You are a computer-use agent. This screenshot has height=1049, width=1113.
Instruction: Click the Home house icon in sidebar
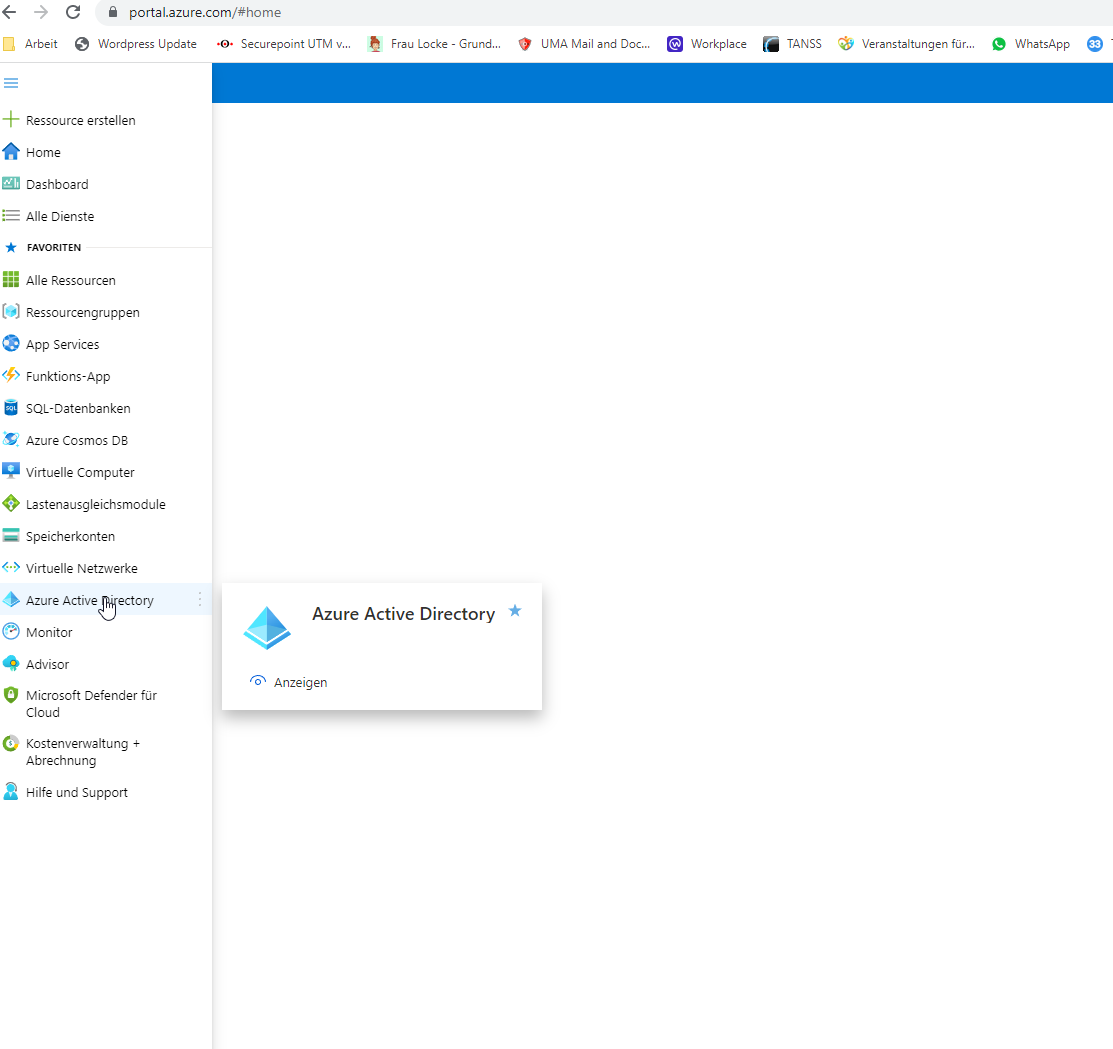11,152
